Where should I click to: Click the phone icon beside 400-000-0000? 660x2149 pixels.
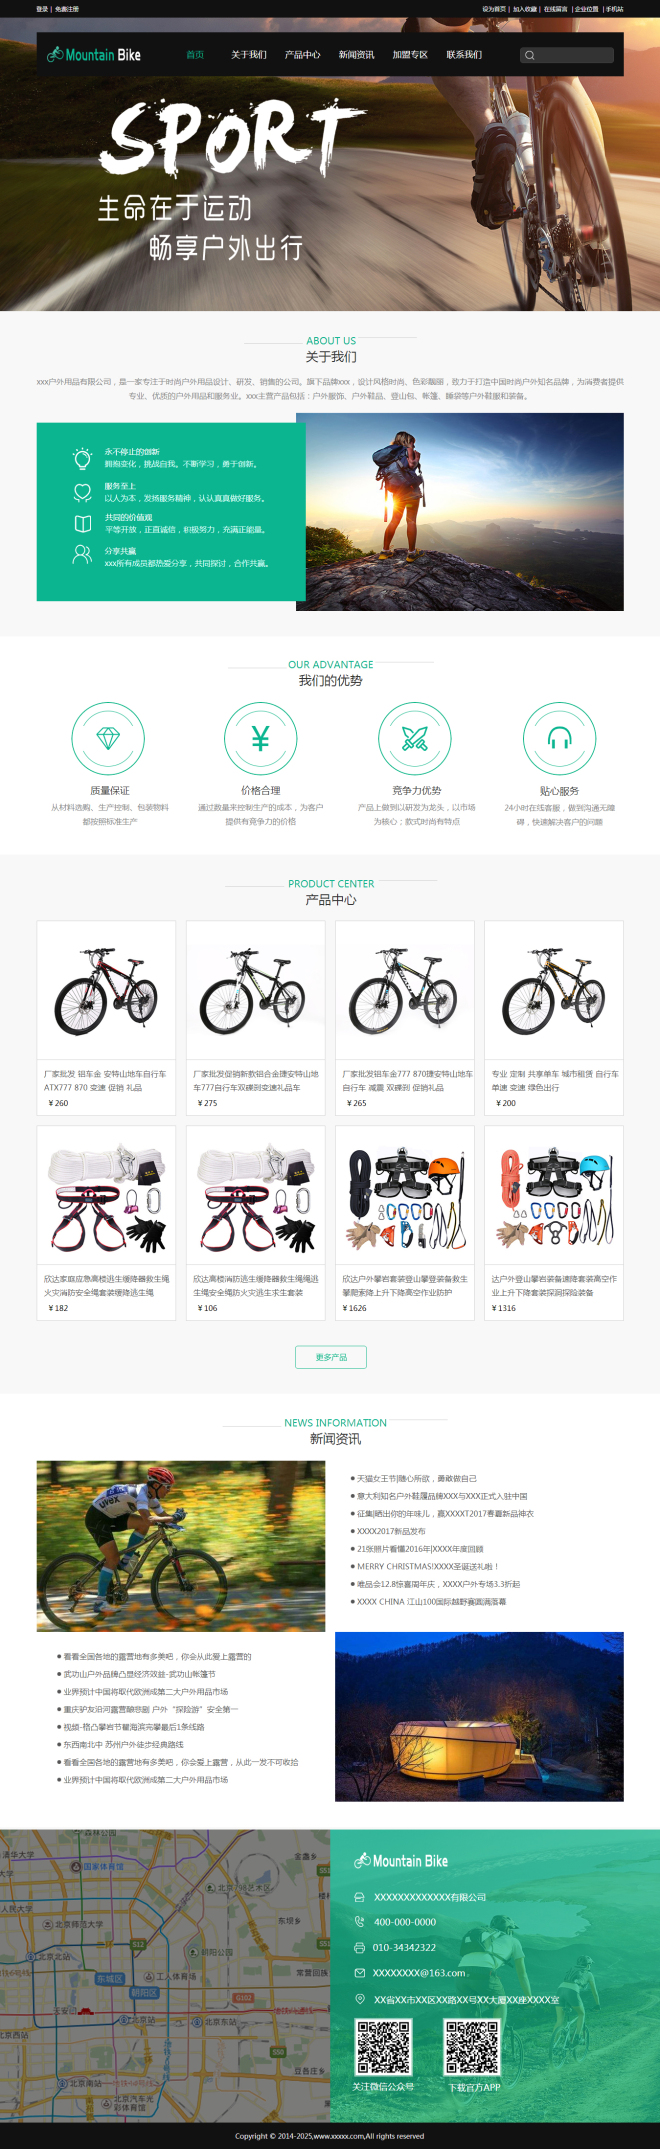click(x=360, y=1921)
